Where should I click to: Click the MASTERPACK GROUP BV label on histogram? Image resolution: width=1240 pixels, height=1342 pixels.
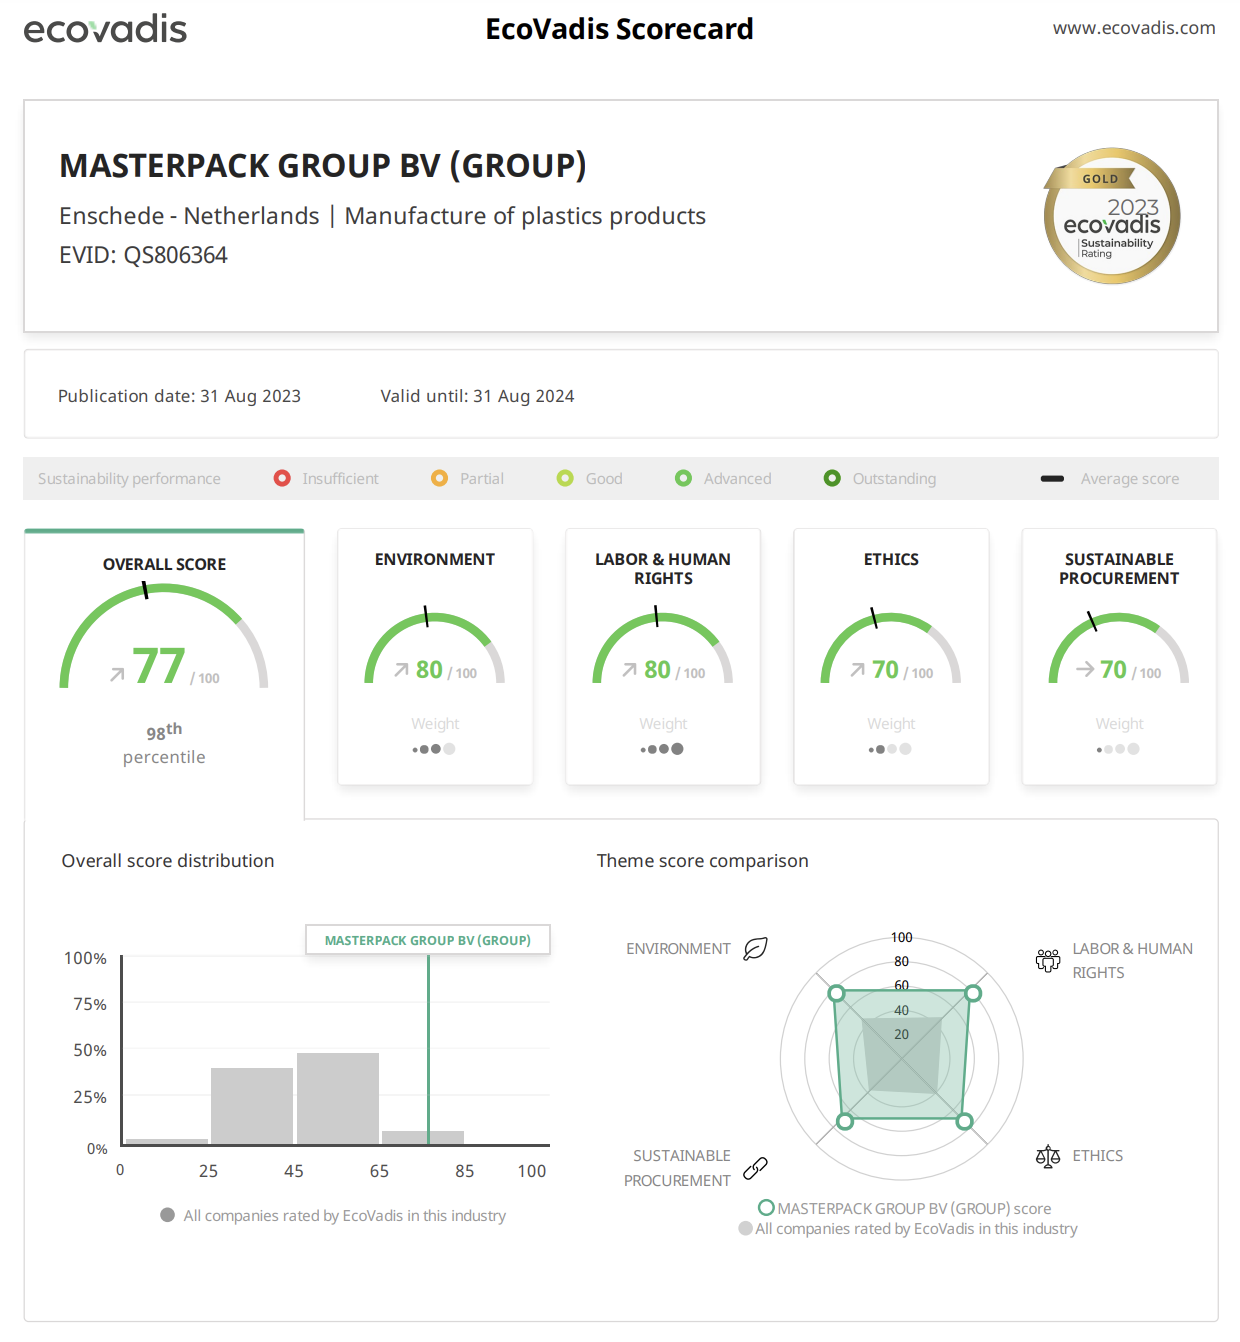[428, 940]
